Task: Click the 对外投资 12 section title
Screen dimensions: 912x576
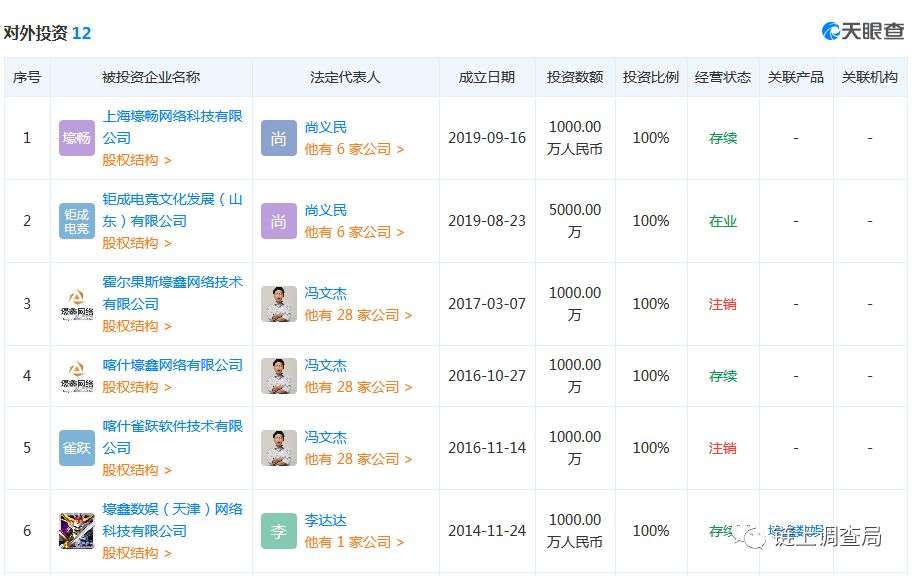Action: click(x=47, y=33)
